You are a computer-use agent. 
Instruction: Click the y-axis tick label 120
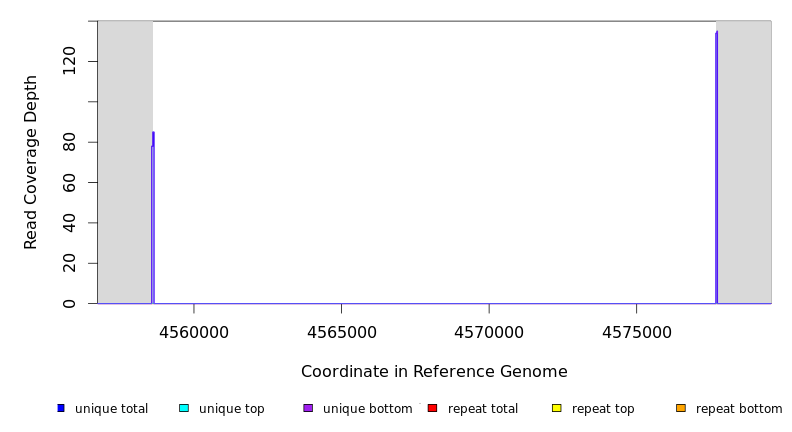(x=69, y=62)
